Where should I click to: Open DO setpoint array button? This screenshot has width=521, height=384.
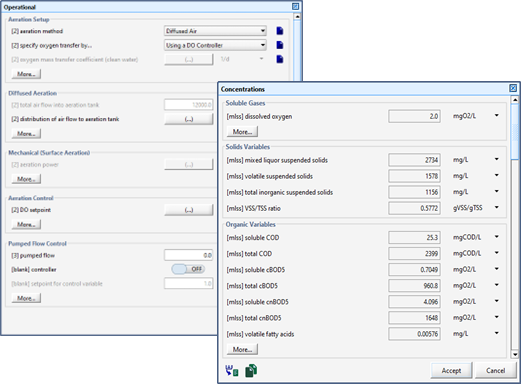(x=189, y=210)
